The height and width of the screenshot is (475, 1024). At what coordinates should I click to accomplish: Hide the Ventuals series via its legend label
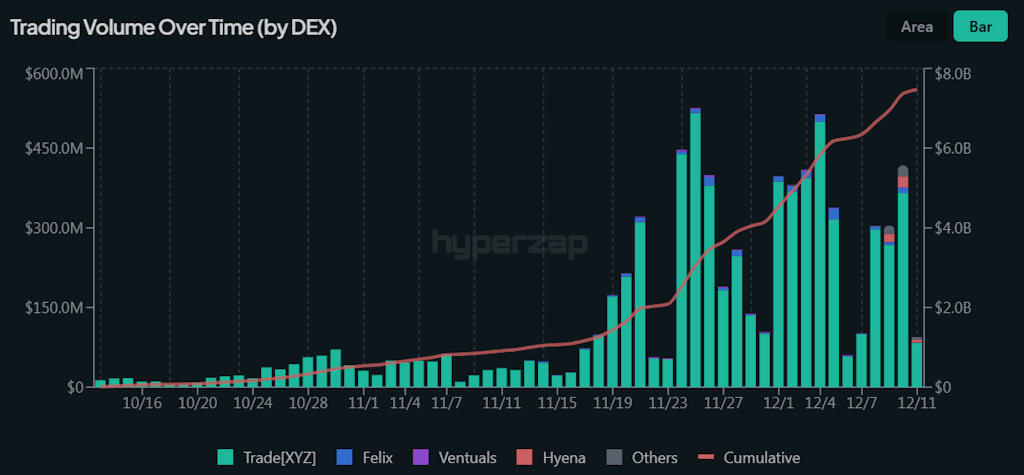466,457
